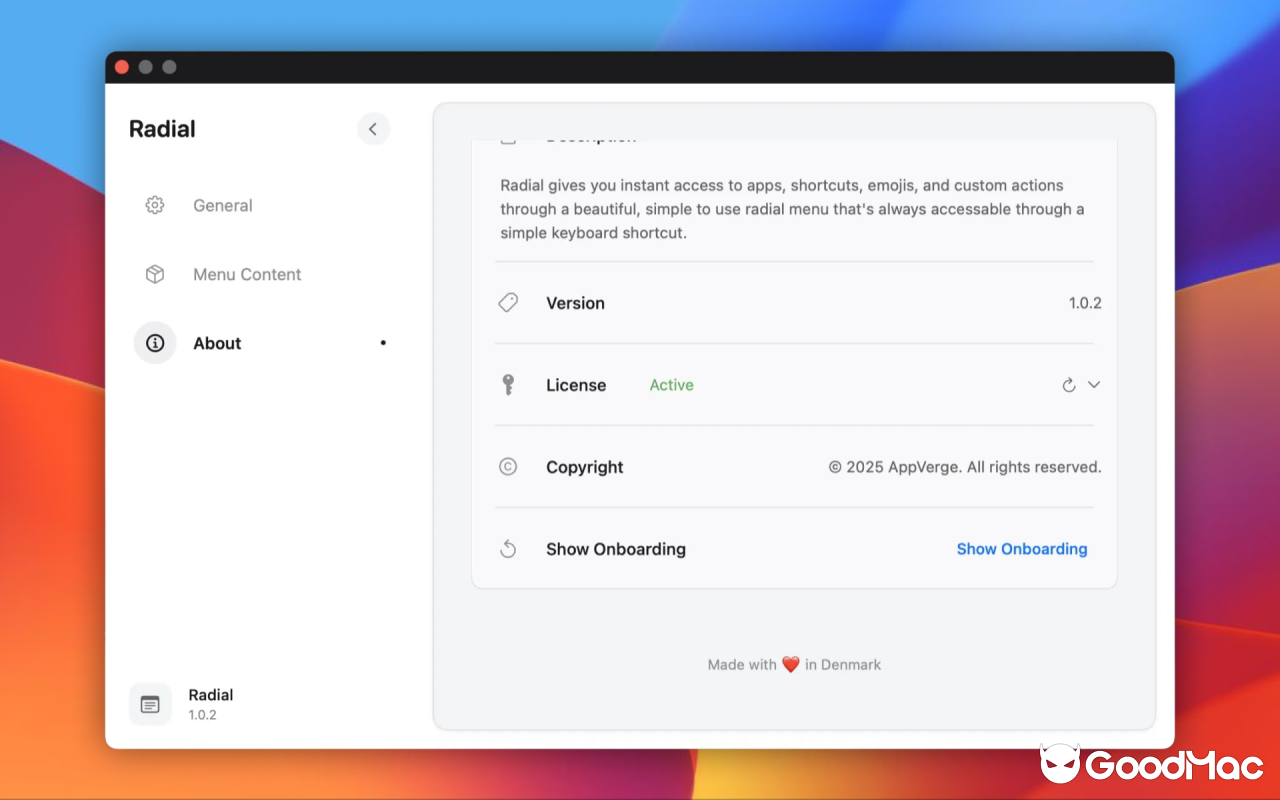The width and height of the screenshot is (1280, 800).
Task: Click the tag icon beside Version
Action: (x=508, y=302)
